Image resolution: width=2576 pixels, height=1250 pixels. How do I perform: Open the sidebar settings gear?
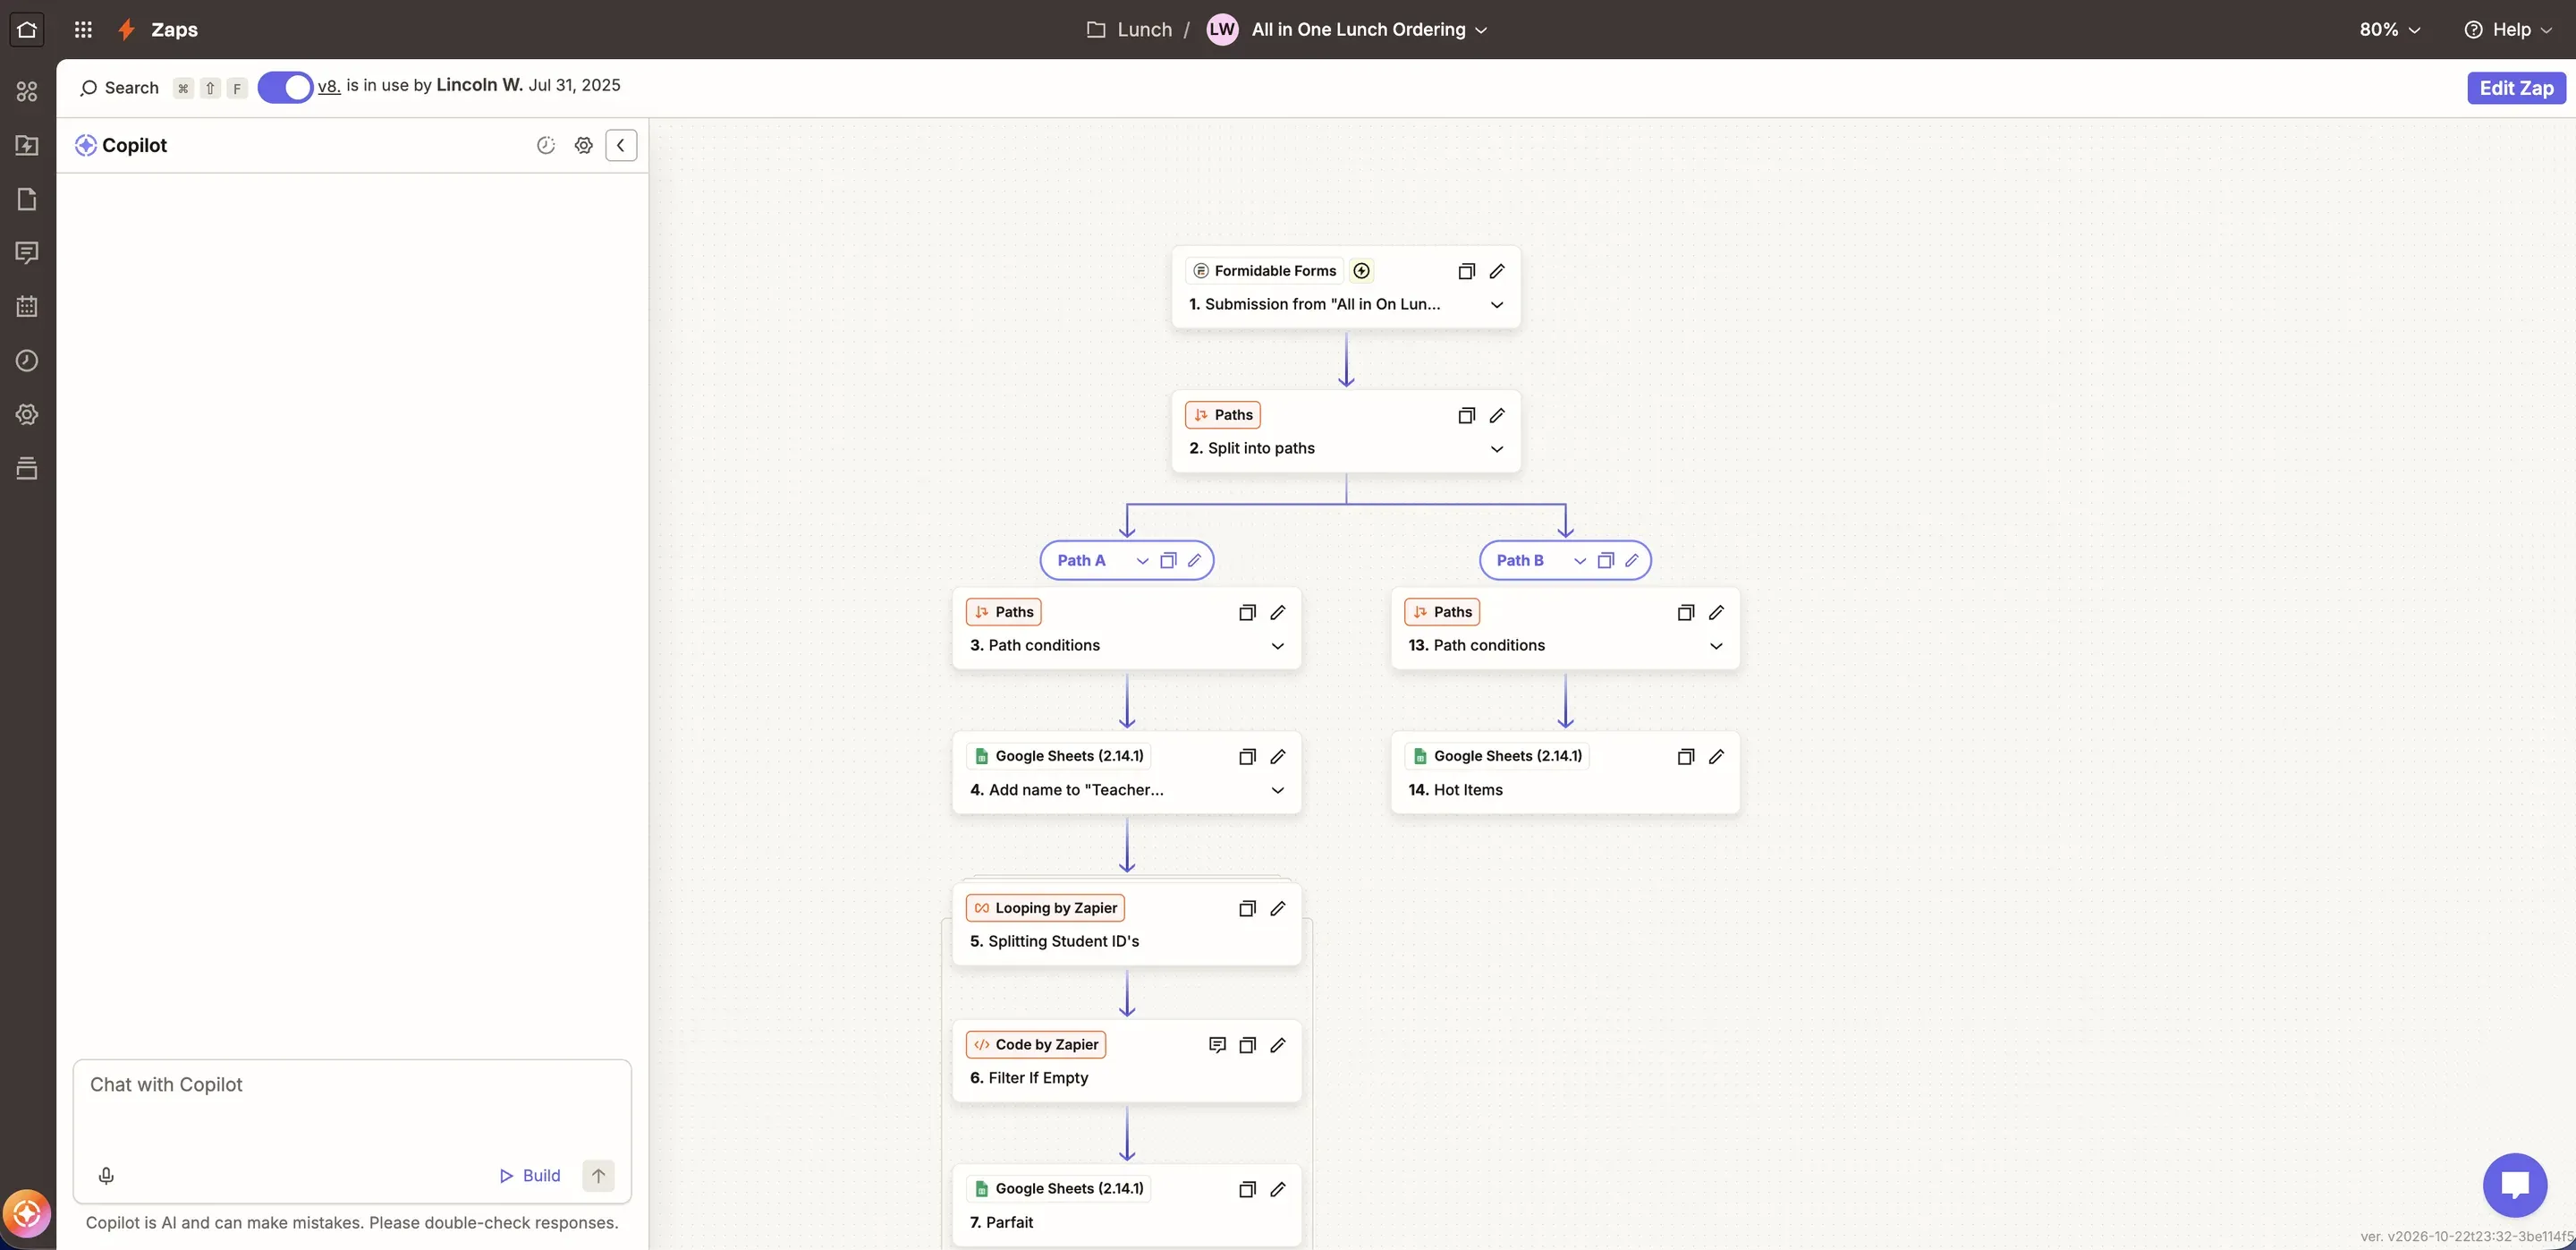tap(27, 414)
